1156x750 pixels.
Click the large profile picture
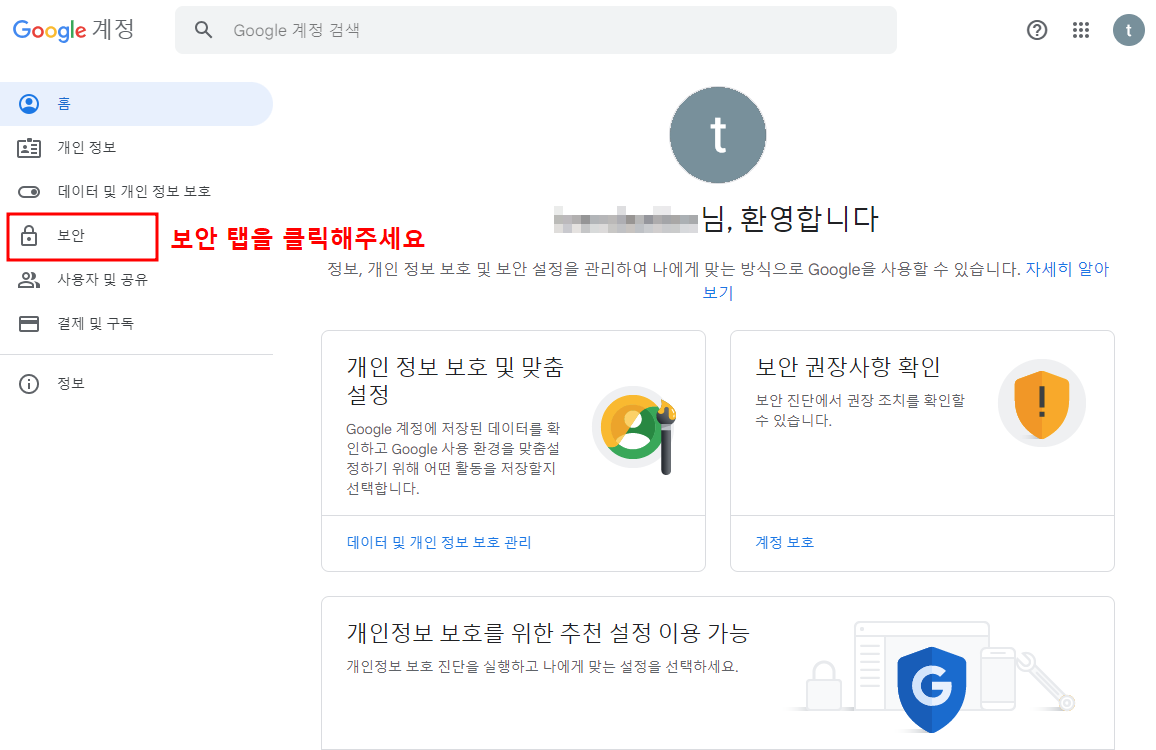click(x=717, y=135)
